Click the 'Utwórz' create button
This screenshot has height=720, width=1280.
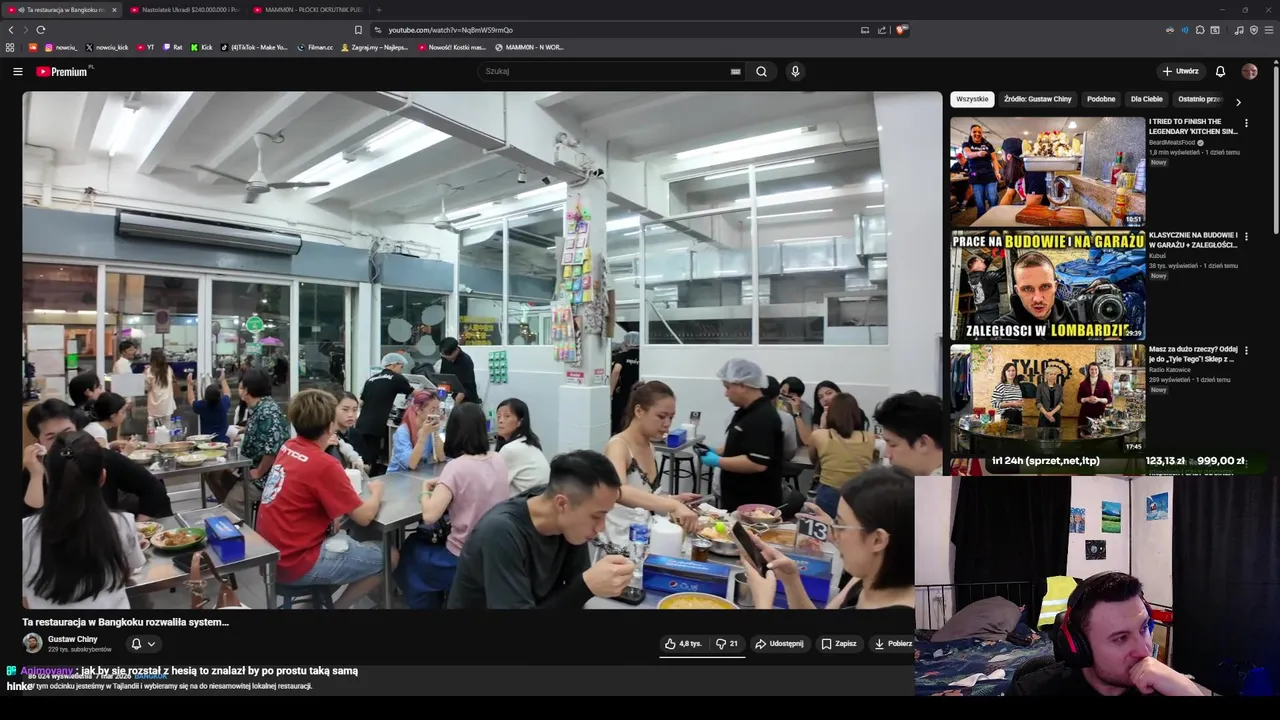[x=1180, y=71]
